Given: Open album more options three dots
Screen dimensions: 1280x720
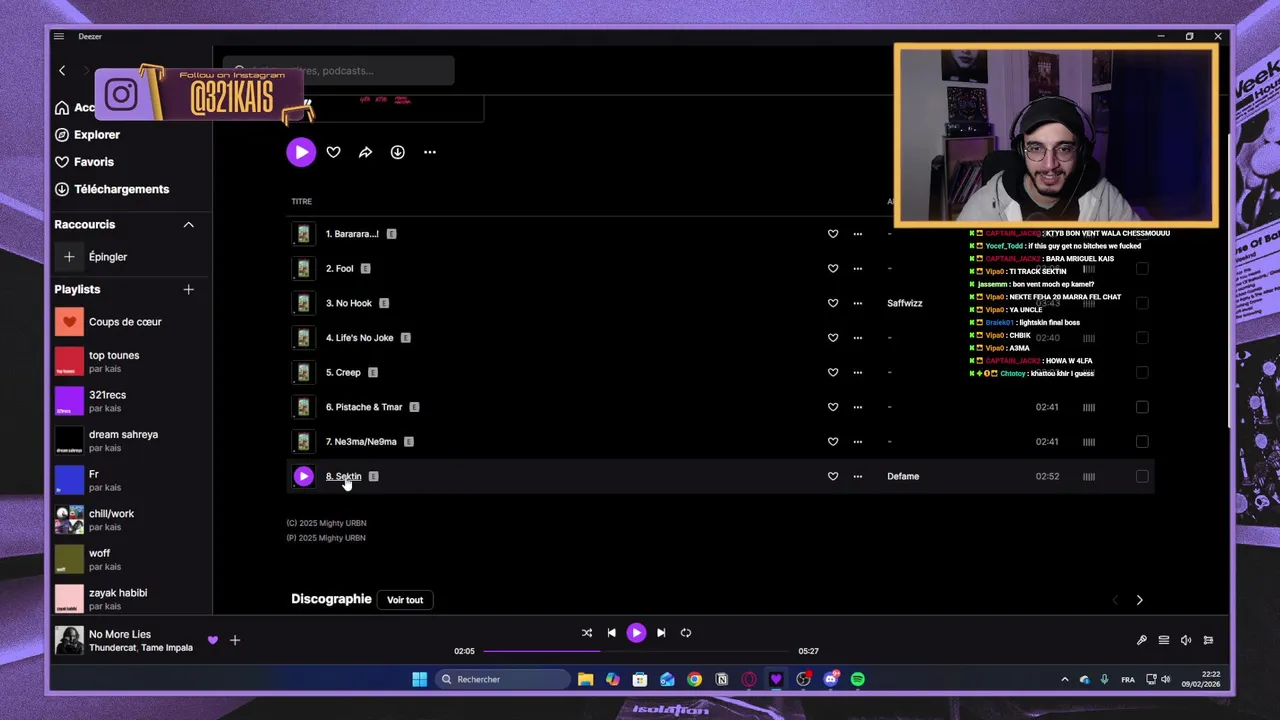Looking at the screenshot, I should point(430,152).
